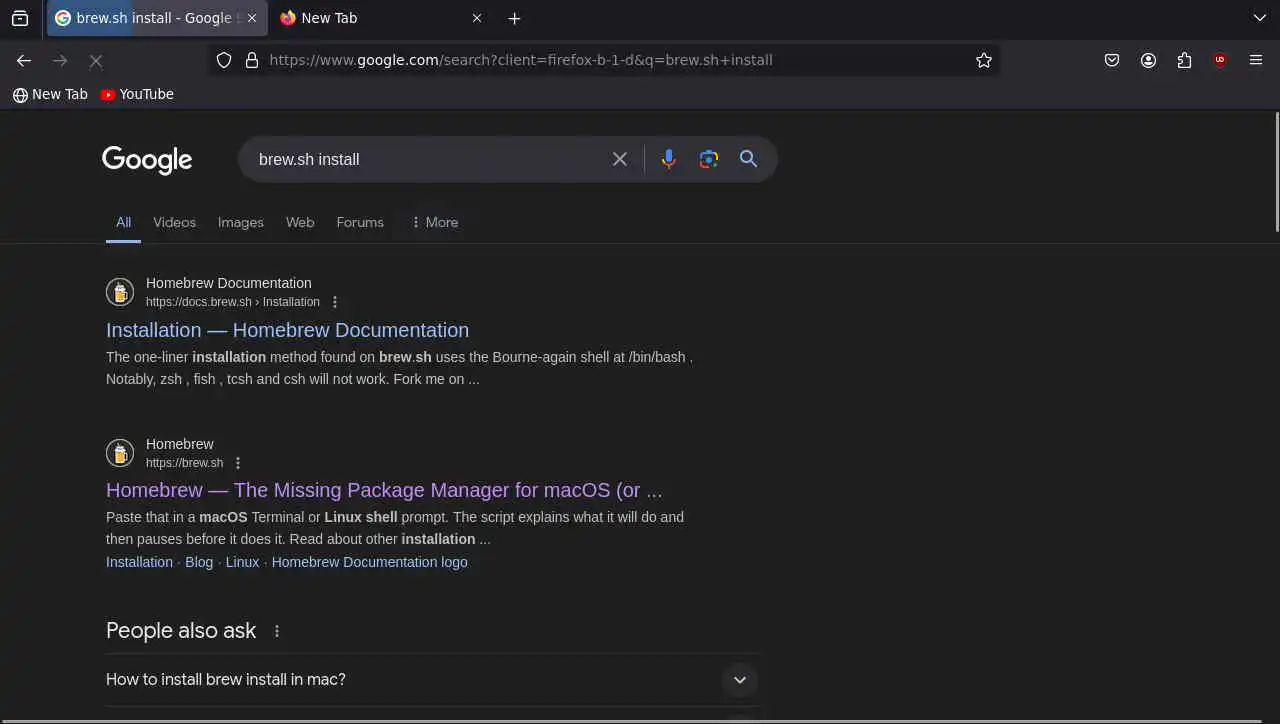The width and height of the screenshot is (1280, 724).
Task: Open the extensions puzzle icon
Action: click(x=1184, y=60)
